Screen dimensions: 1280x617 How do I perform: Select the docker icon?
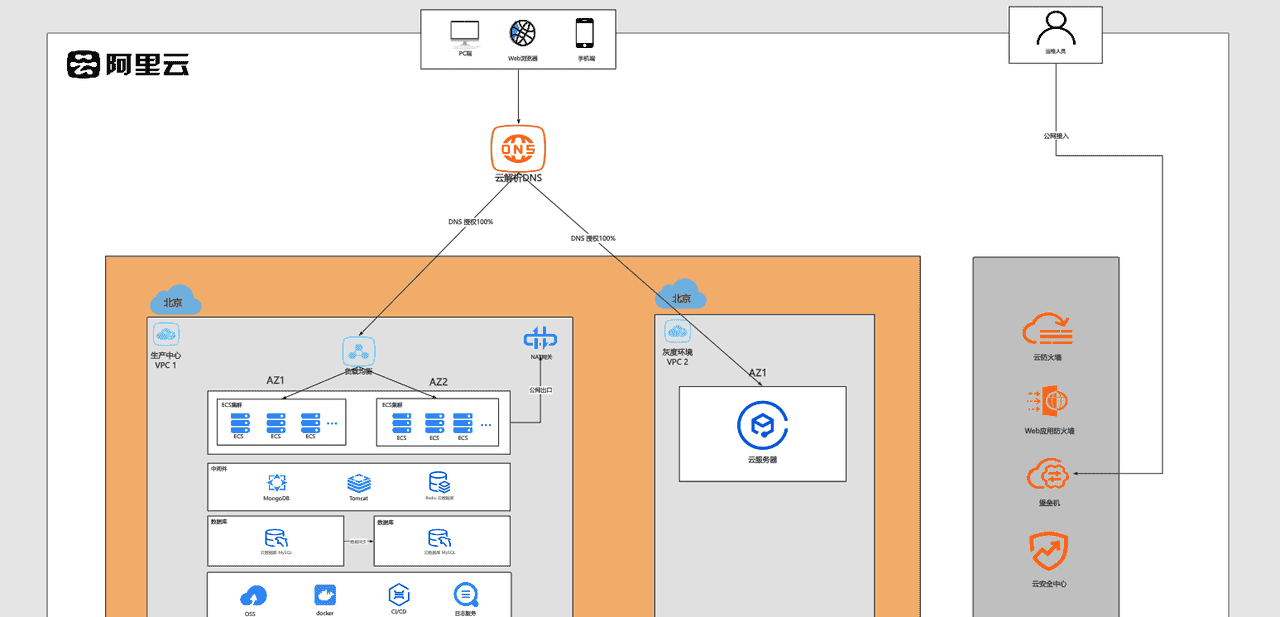coord(324,596)
